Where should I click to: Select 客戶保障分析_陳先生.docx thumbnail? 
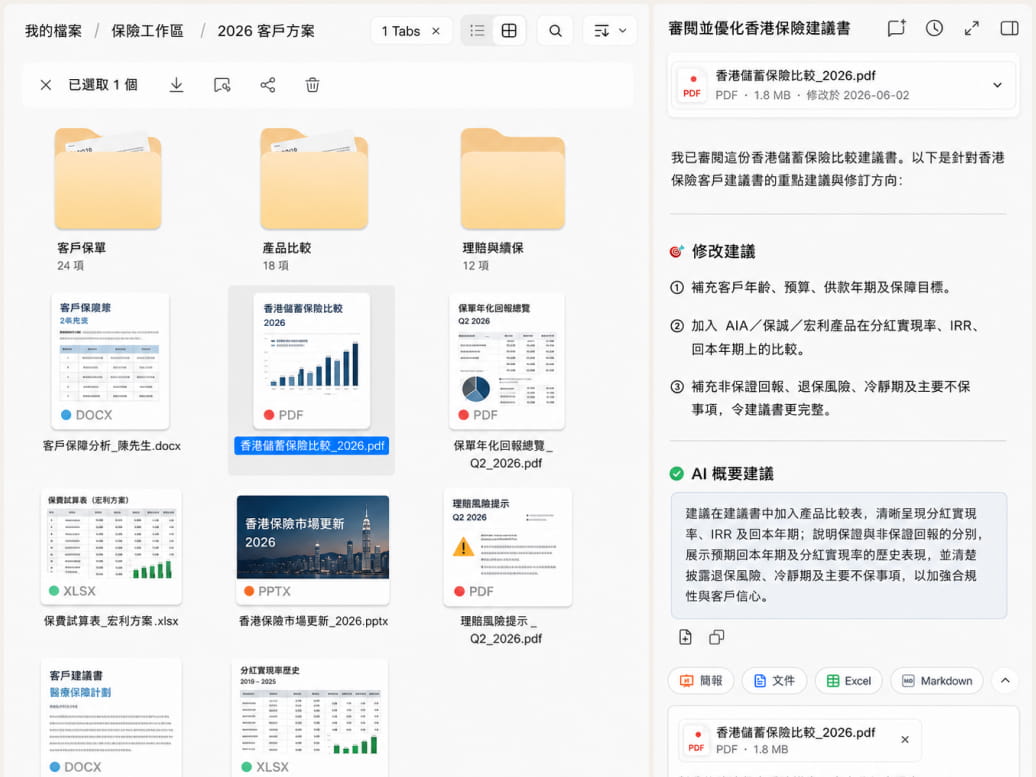click(x=110, y=361)
